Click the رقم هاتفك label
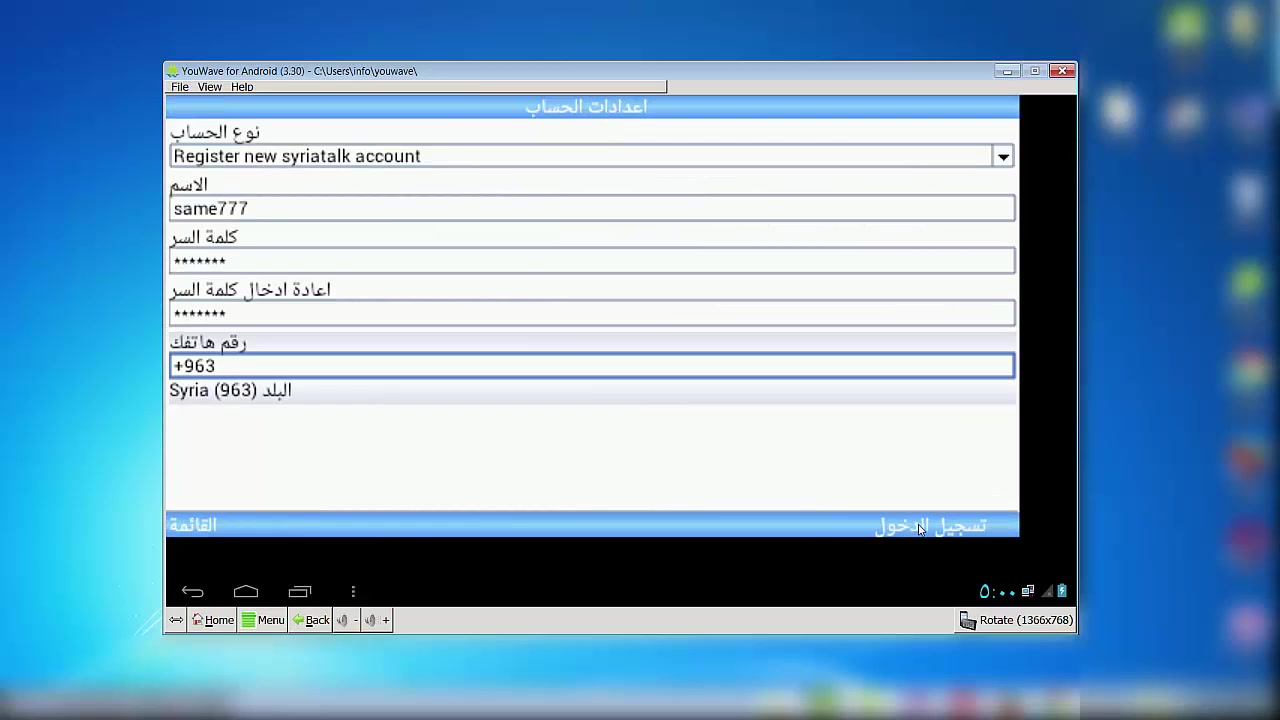This screenshot has width=1280, height=720. point(208,342)
